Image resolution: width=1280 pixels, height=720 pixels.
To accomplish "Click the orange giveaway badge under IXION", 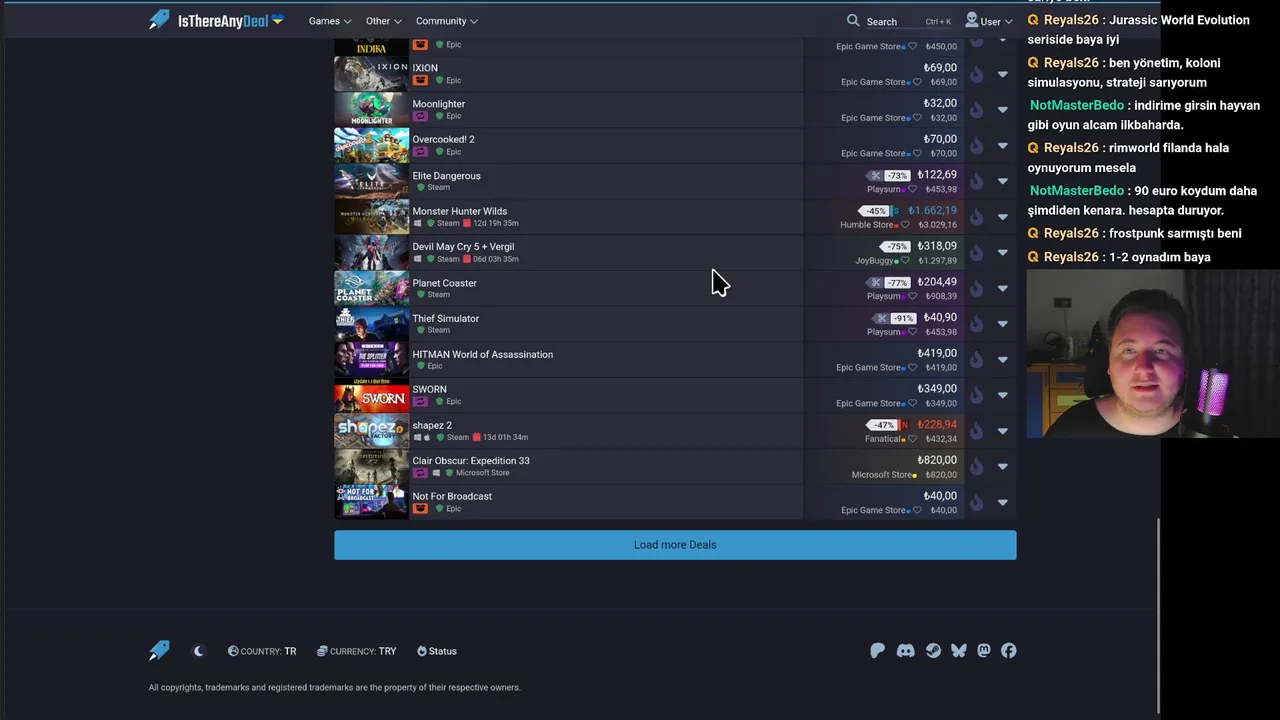I will click(x=420, y=80).
